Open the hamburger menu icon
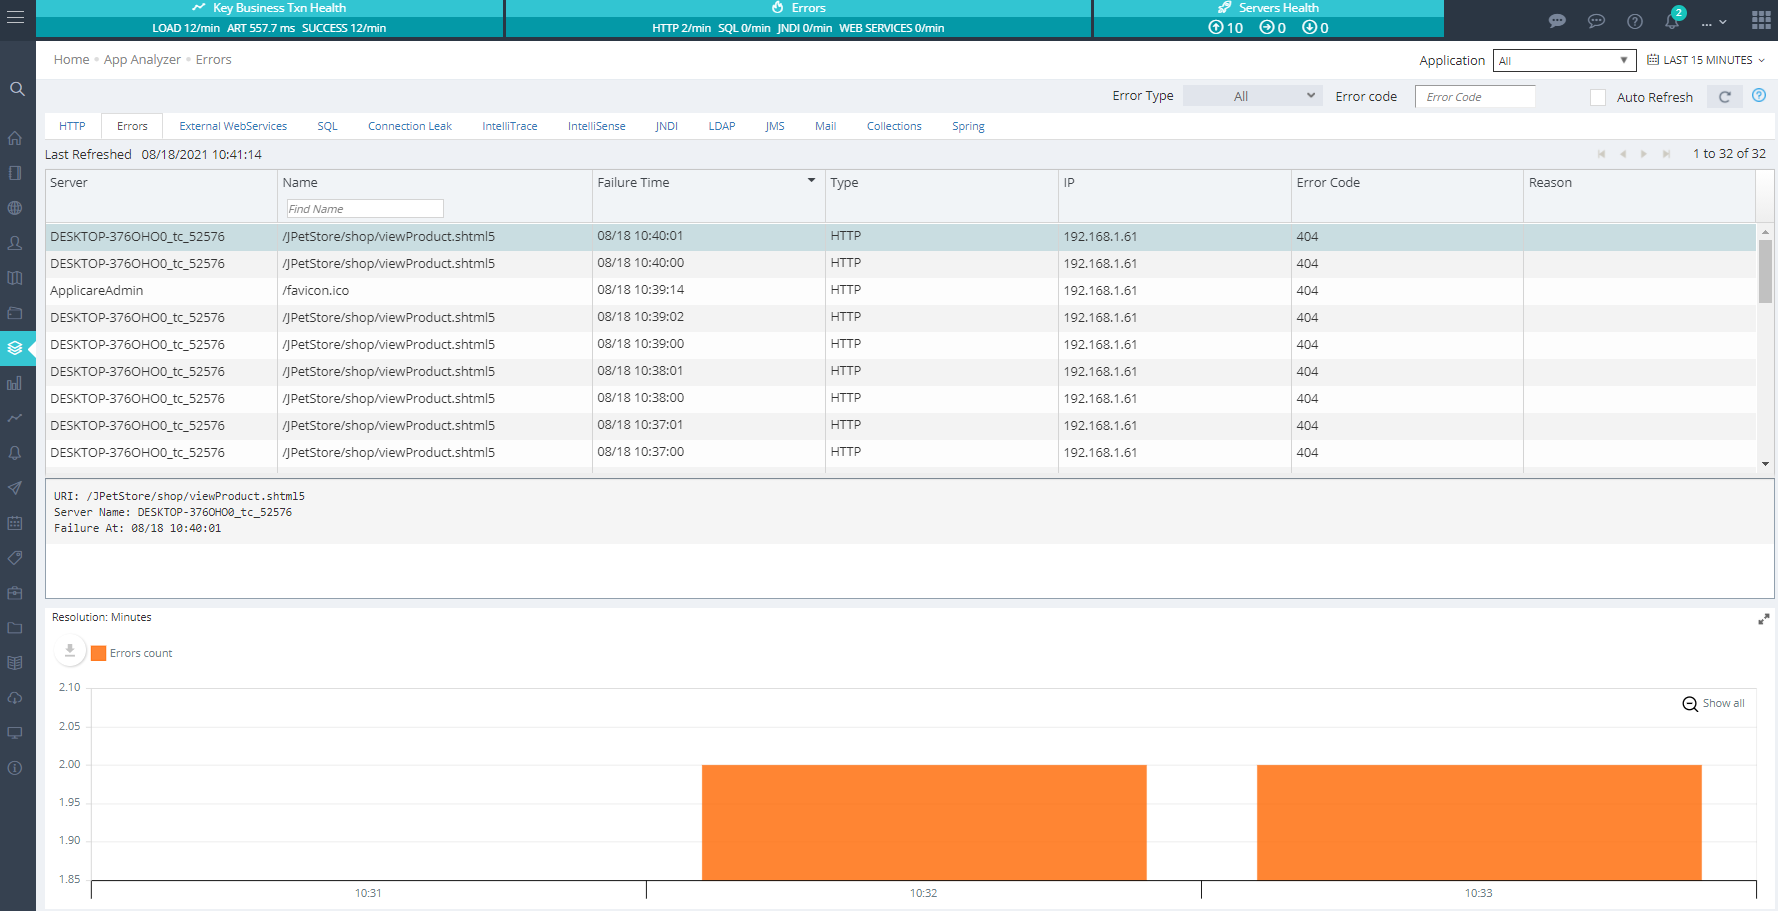The image size is (1778, 911). tap(15, 18)
